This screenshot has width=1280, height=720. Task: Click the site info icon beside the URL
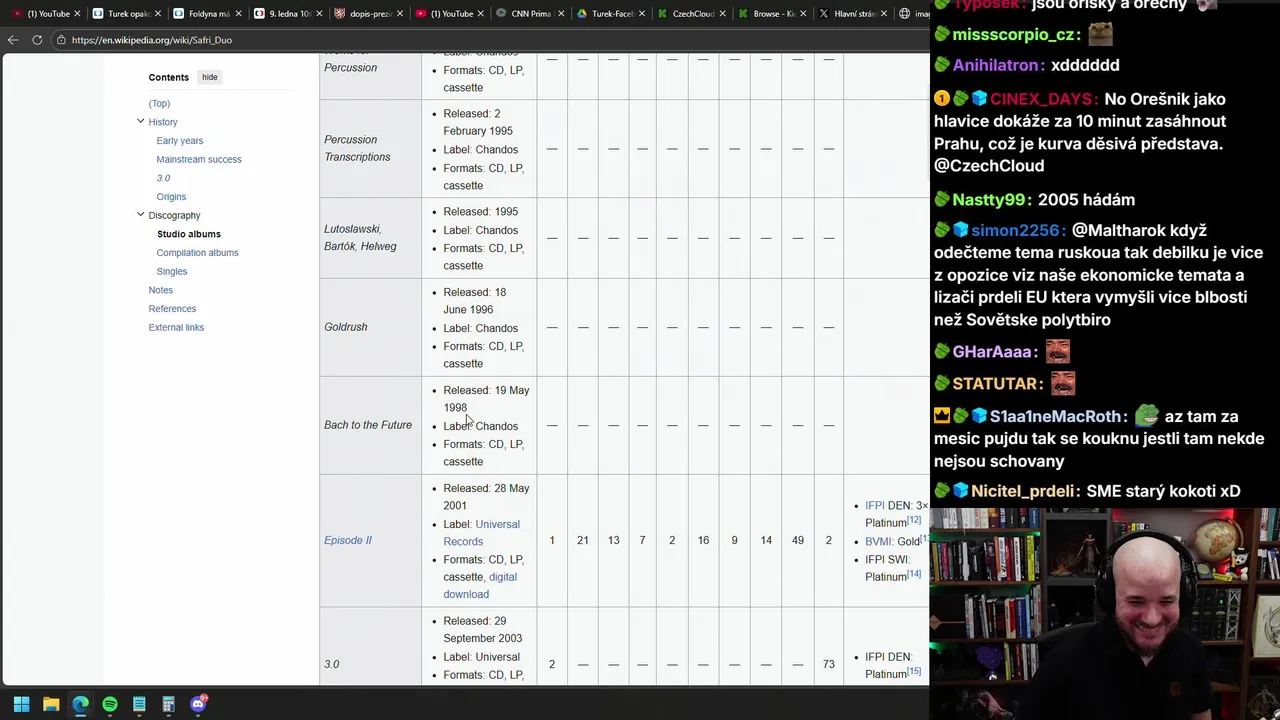tap(62, 40)
